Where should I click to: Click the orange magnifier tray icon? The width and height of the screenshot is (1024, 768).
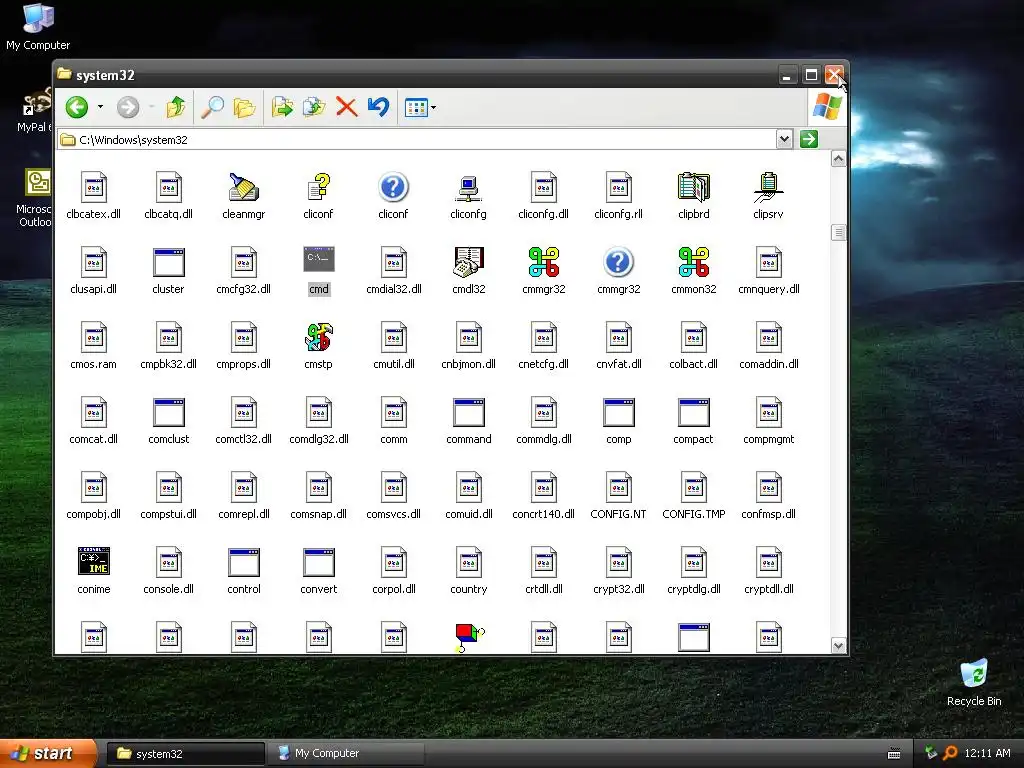(x=950, y=754)
